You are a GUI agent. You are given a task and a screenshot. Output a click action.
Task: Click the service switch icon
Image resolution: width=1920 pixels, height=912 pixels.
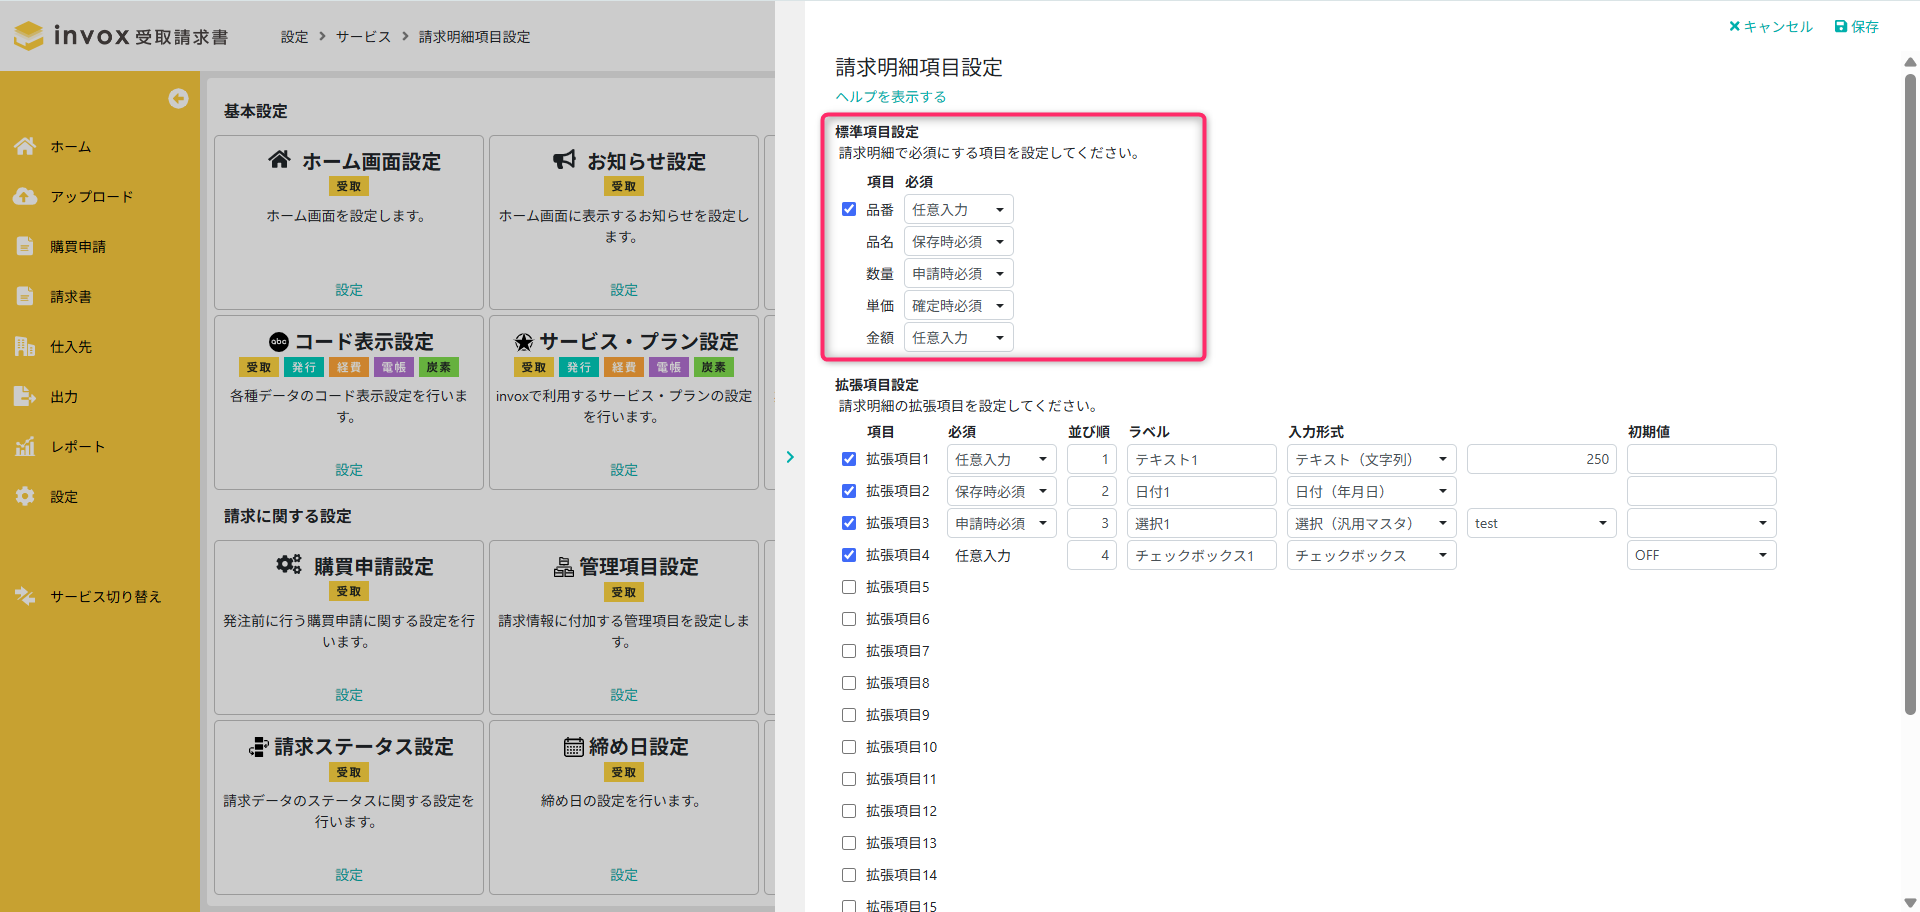[x=25, y=596]
